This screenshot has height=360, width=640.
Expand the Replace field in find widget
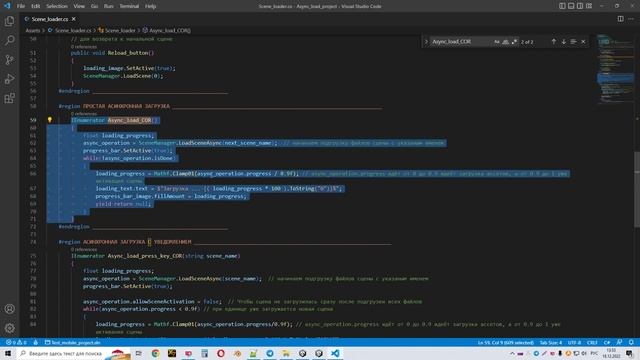[426, 42]
